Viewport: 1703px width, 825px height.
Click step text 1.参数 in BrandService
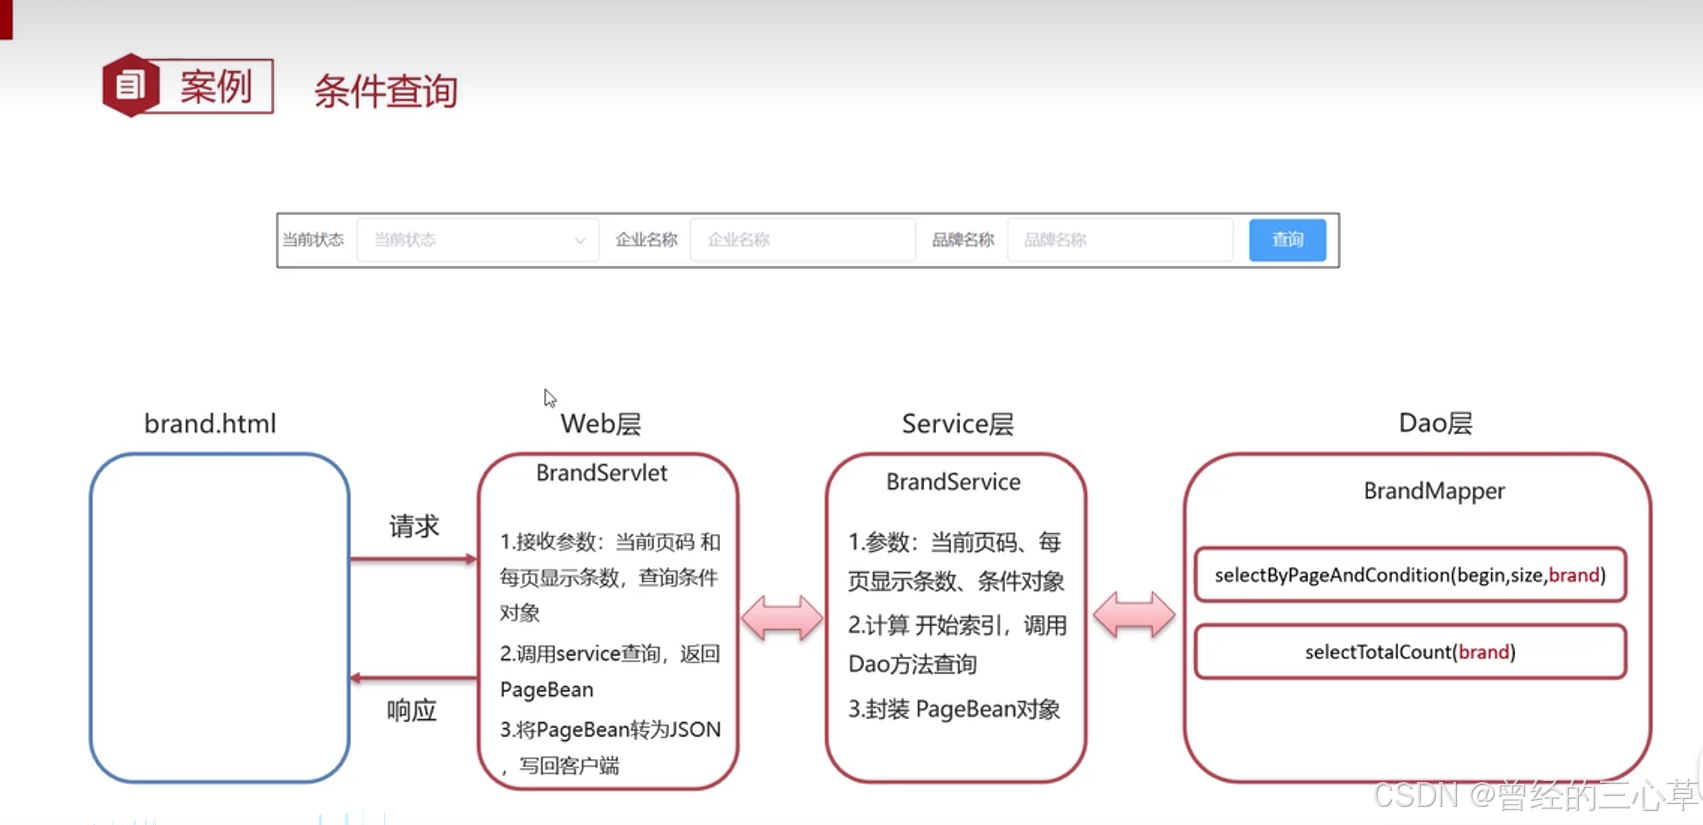click(956, 561)
